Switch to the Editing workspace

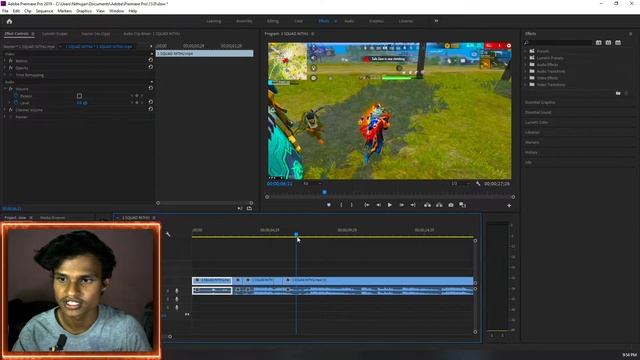pos(273,21)
